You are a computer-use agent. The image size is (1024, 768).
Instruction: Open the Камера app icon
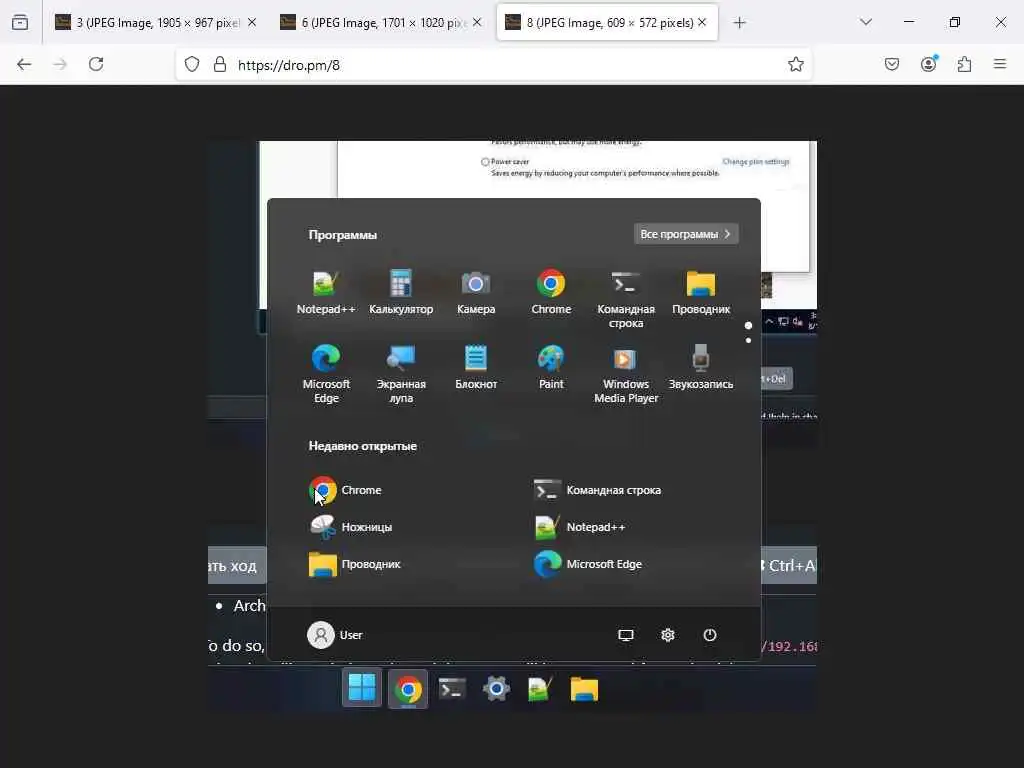click(x=475, y=291)
